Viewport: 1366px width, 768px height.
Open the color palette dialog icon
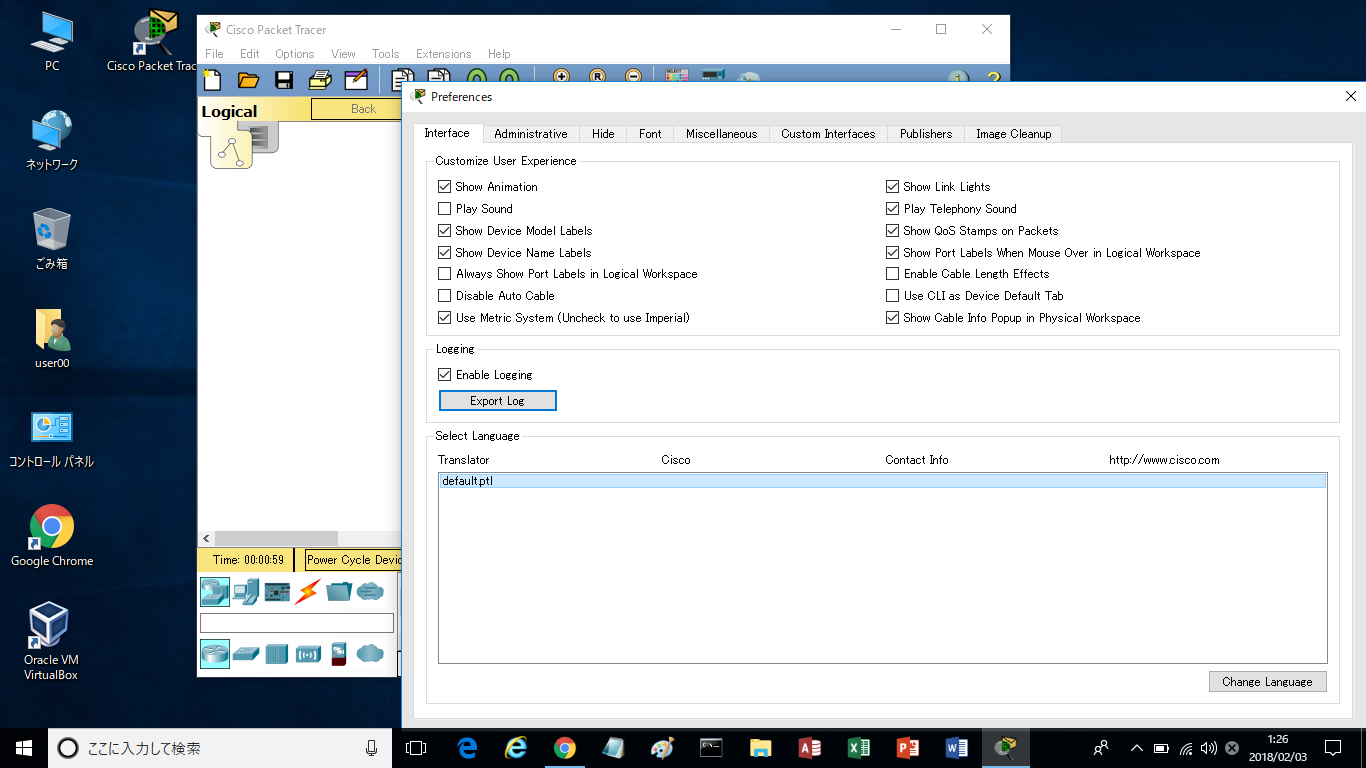[676, 76]
